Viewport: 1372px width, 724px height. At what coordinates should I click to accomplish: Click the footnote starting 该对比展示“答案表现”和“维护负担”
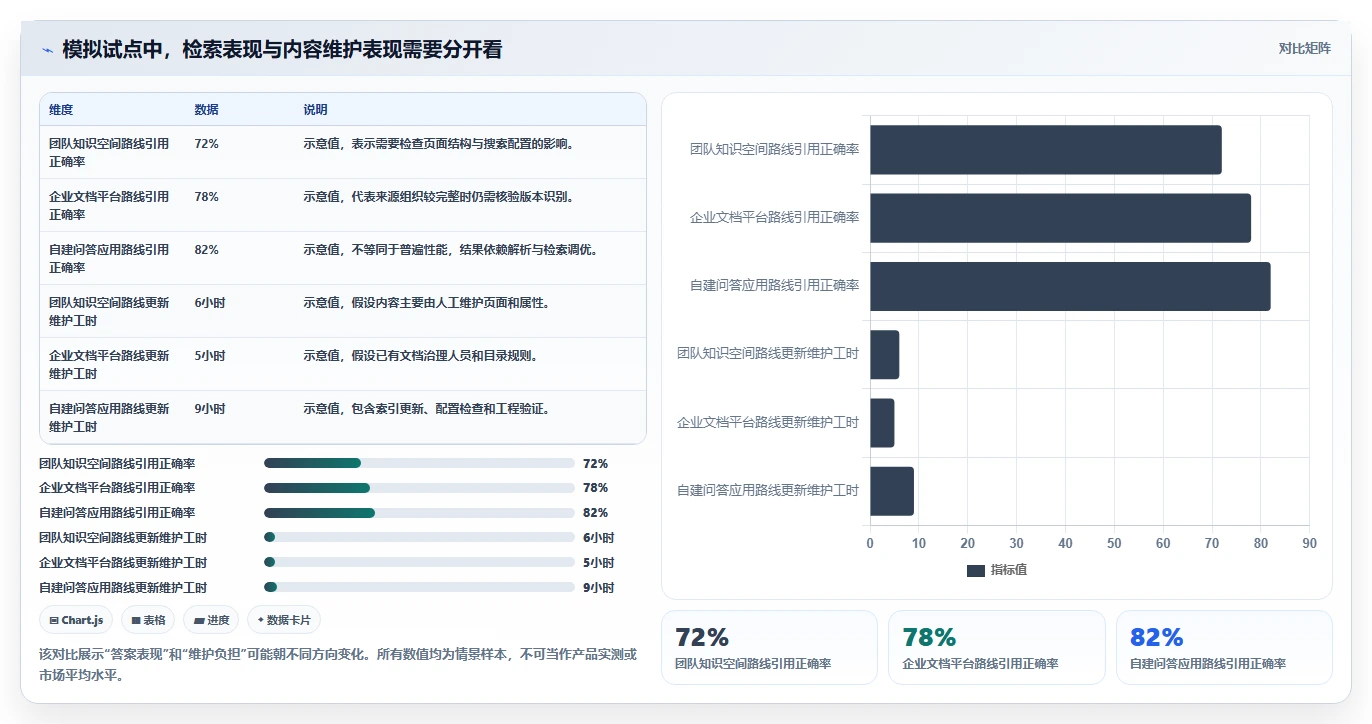click(338, 664)
